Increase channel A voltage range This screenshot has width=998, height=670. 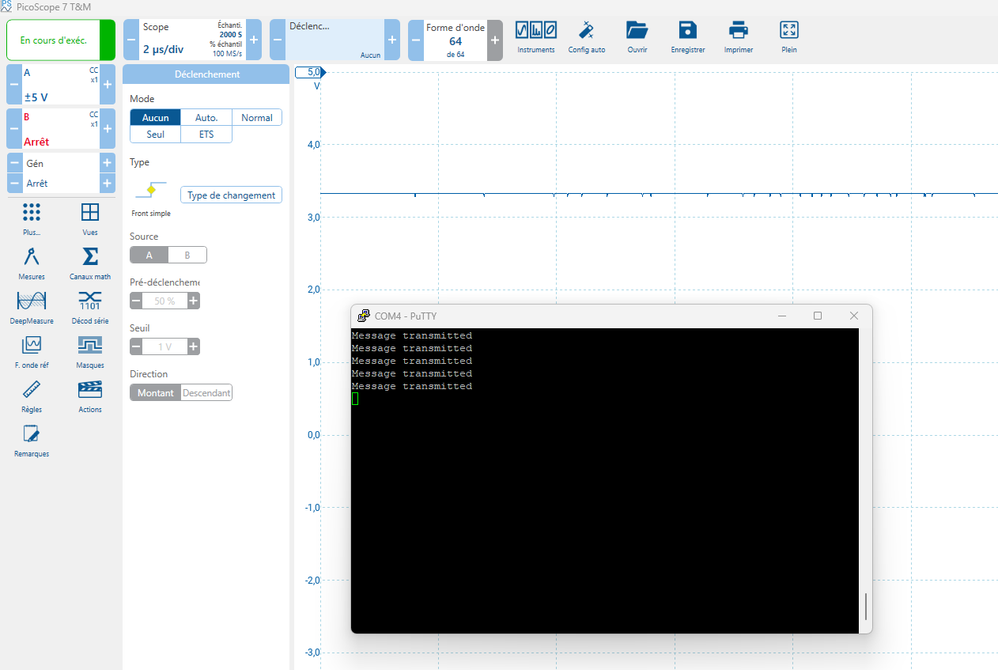[x=107, y=85]
